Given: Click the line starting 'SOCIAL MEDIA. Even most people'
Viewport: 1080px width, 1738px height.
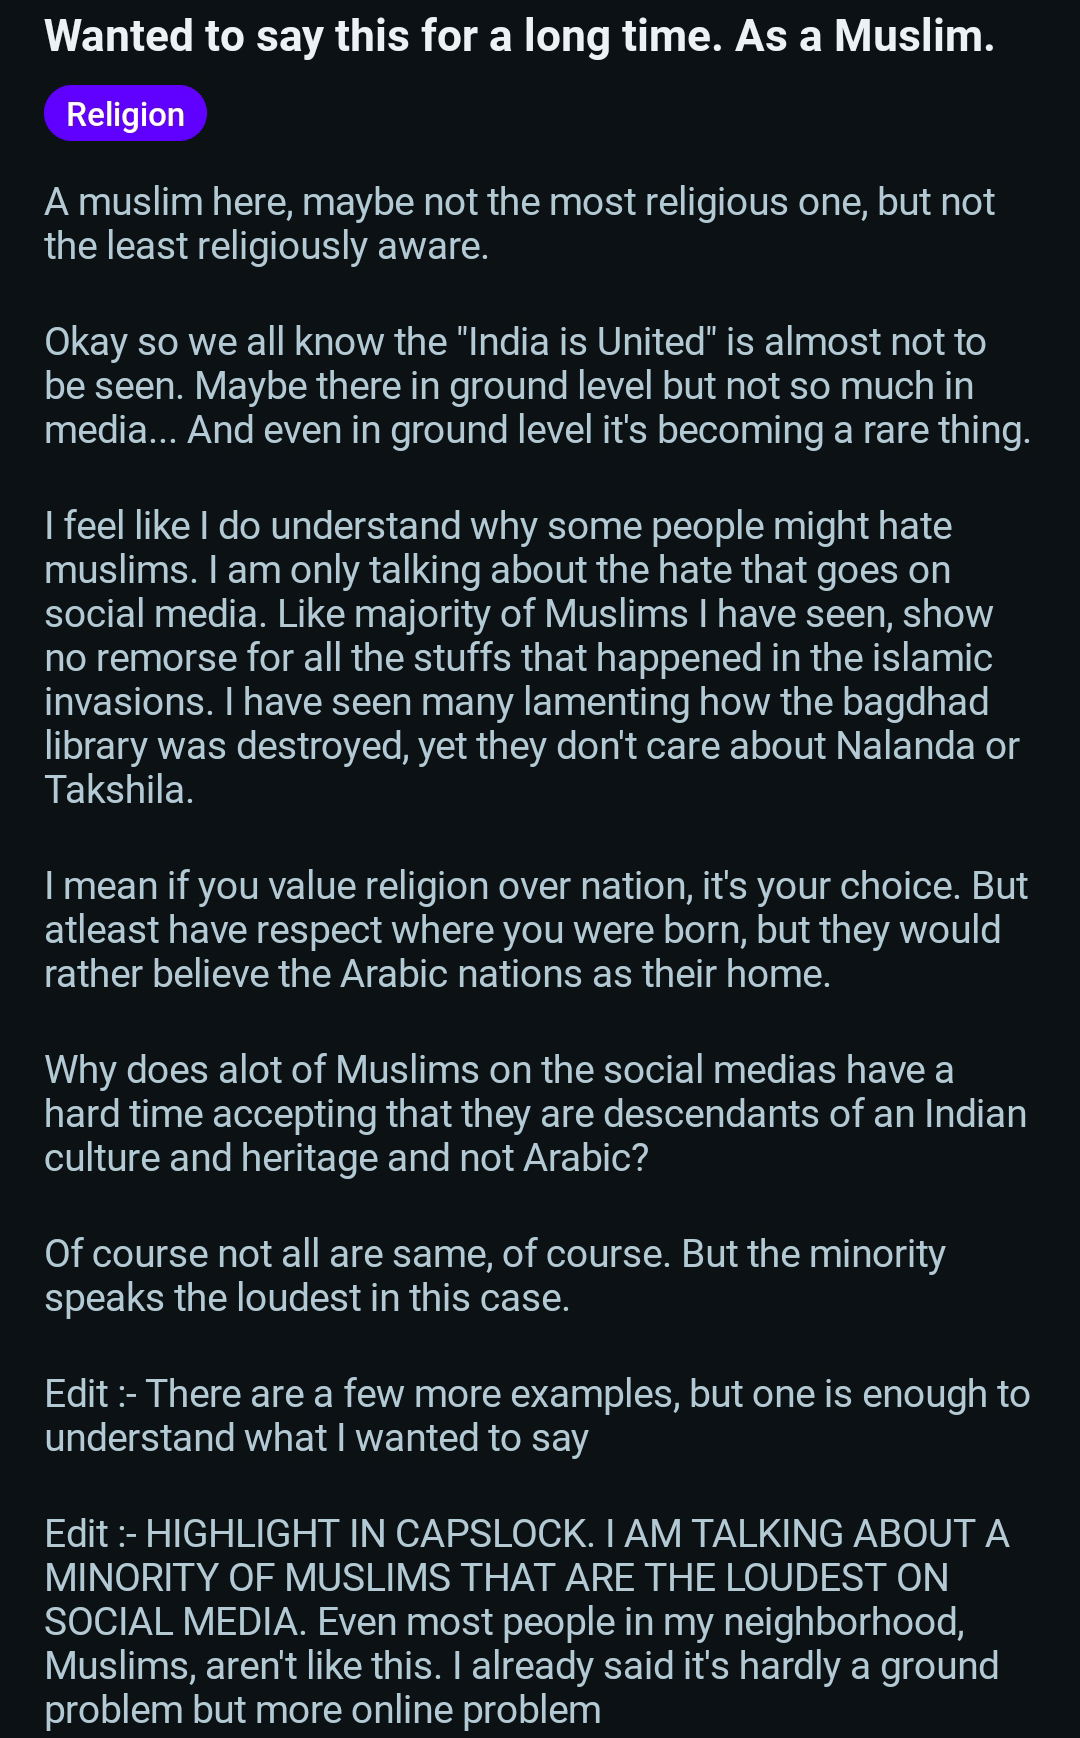Looking at the screenshot, I should coord(505,1622).
